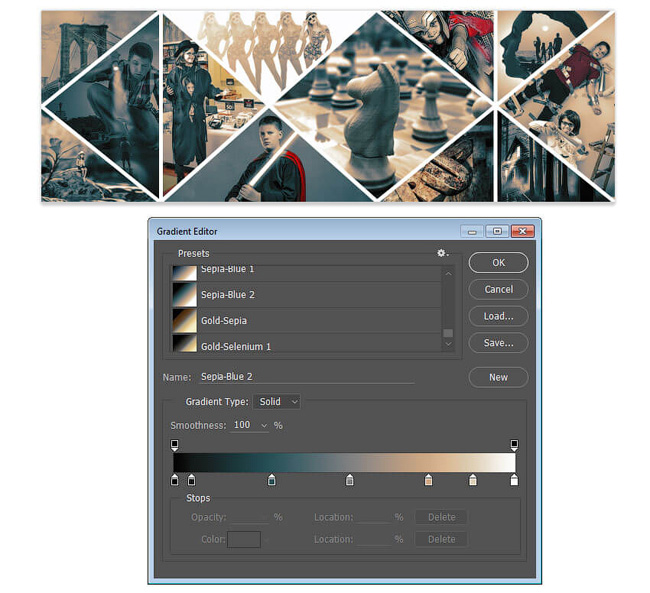The image size is (650, 593).
Task: Select the Sepia-Blue 1 preset thumbnail
Action: pos(184,272)
